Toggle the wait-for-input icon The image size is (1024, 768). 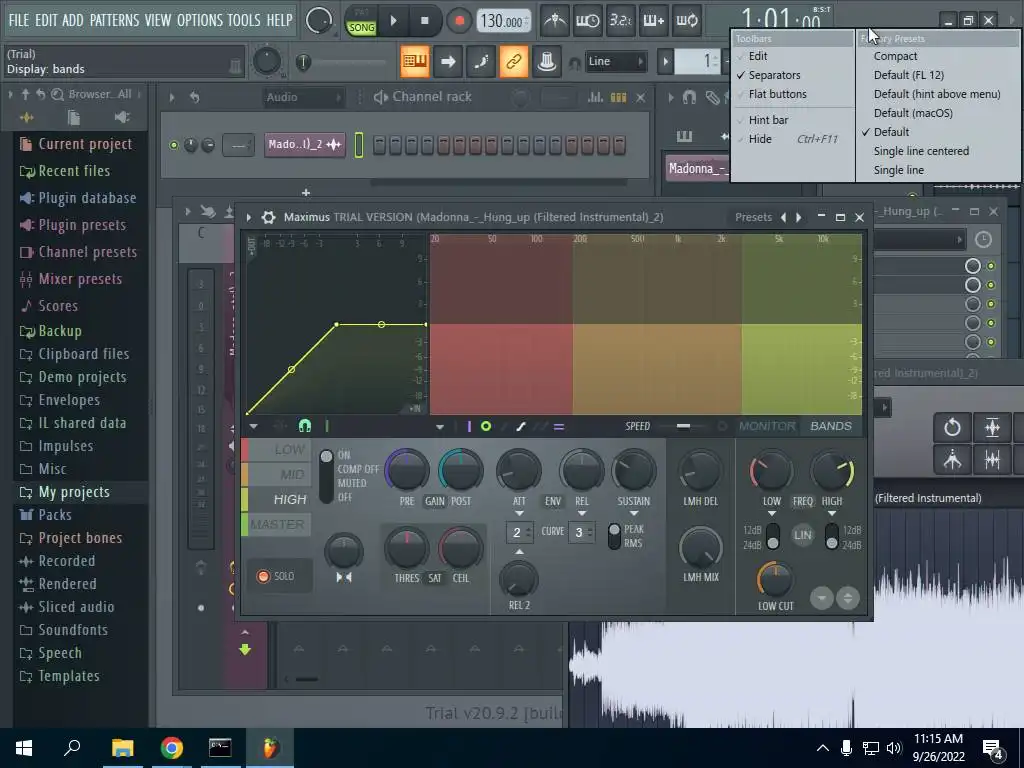(587, 21)
